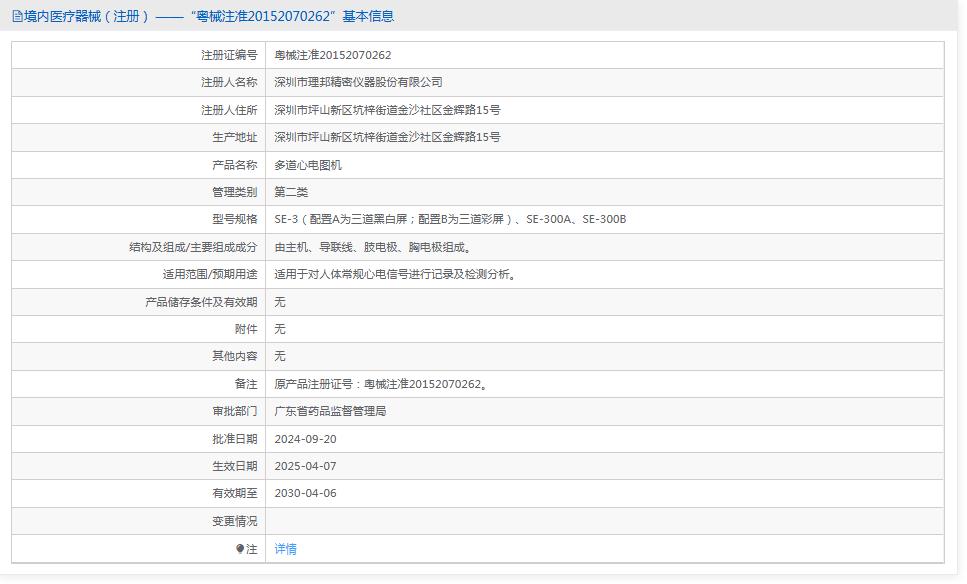The height and width of the screenshot is (584, 967).
Task: Click approving department 广东省药品监督管理局
Action: [x=330, y=411]
